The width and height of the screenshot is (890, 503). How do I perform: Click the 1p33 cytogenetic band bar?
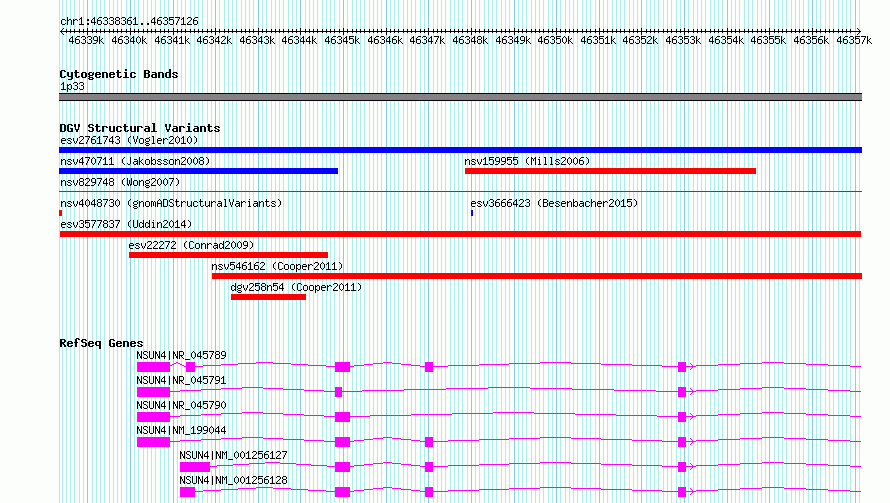(x=460, y=97)
